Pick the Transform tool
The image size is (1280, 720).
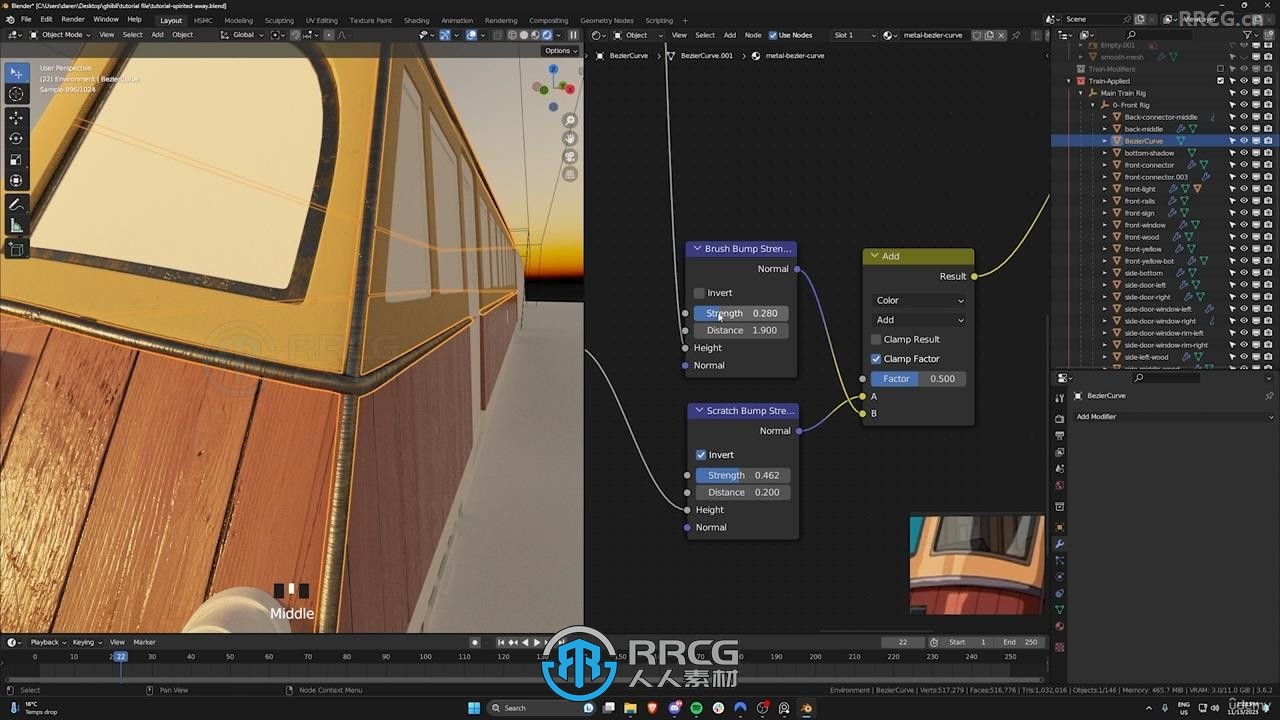click(16, 181)
